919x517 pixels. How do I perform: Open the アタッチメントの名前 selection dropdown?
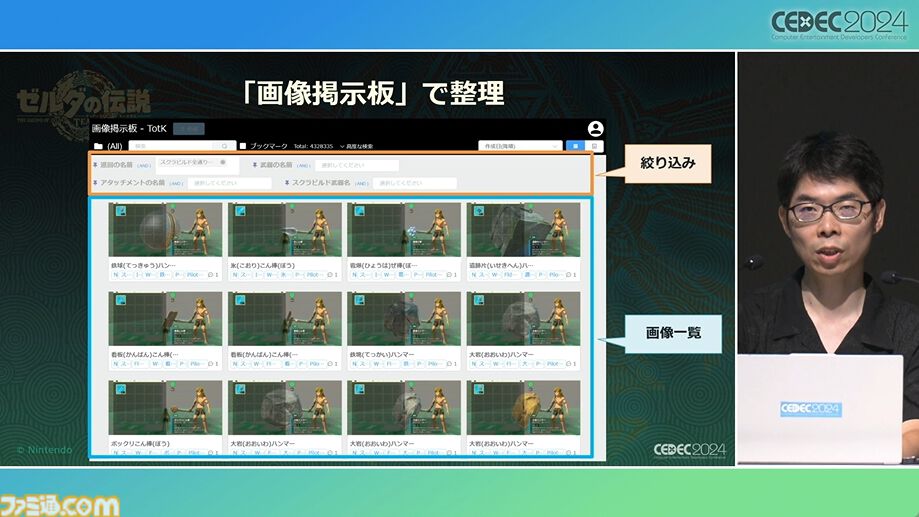coord(229,183)
